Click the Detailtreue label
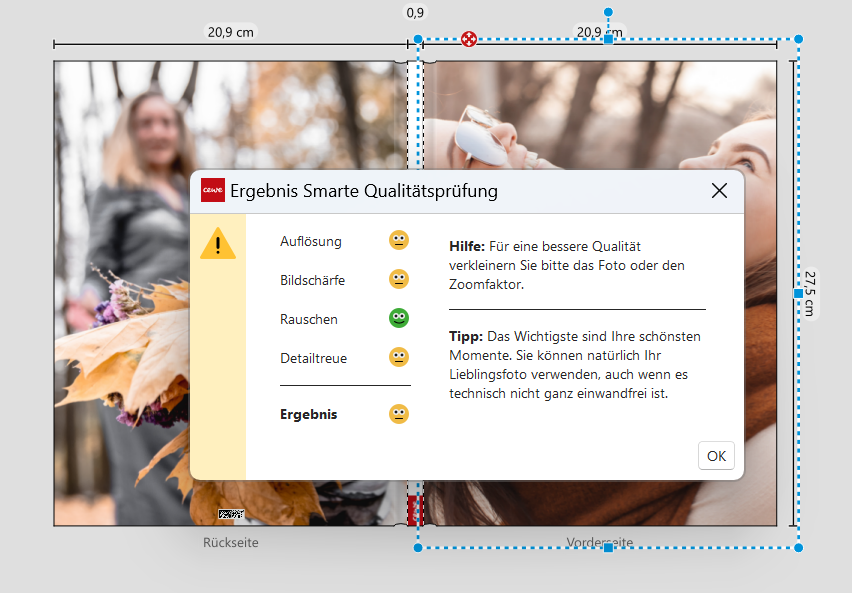 click(x=314, y=359)
